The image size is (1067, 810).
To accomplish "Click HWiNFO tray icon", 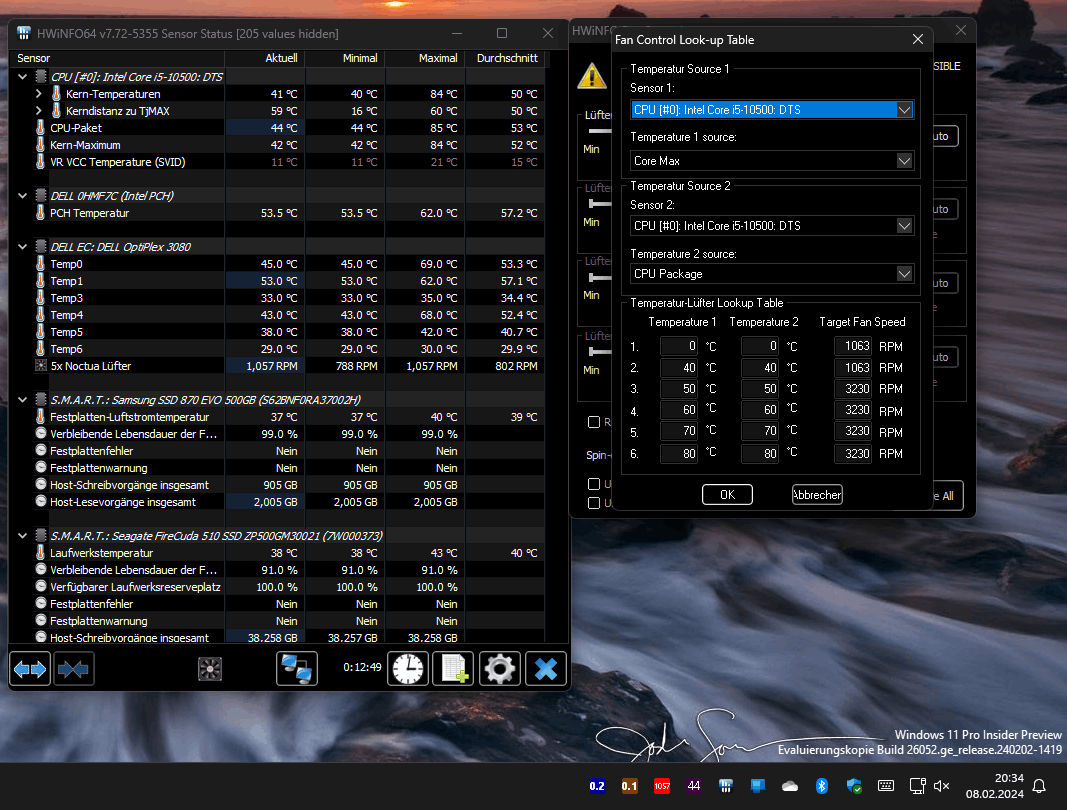I will point(725,786).
